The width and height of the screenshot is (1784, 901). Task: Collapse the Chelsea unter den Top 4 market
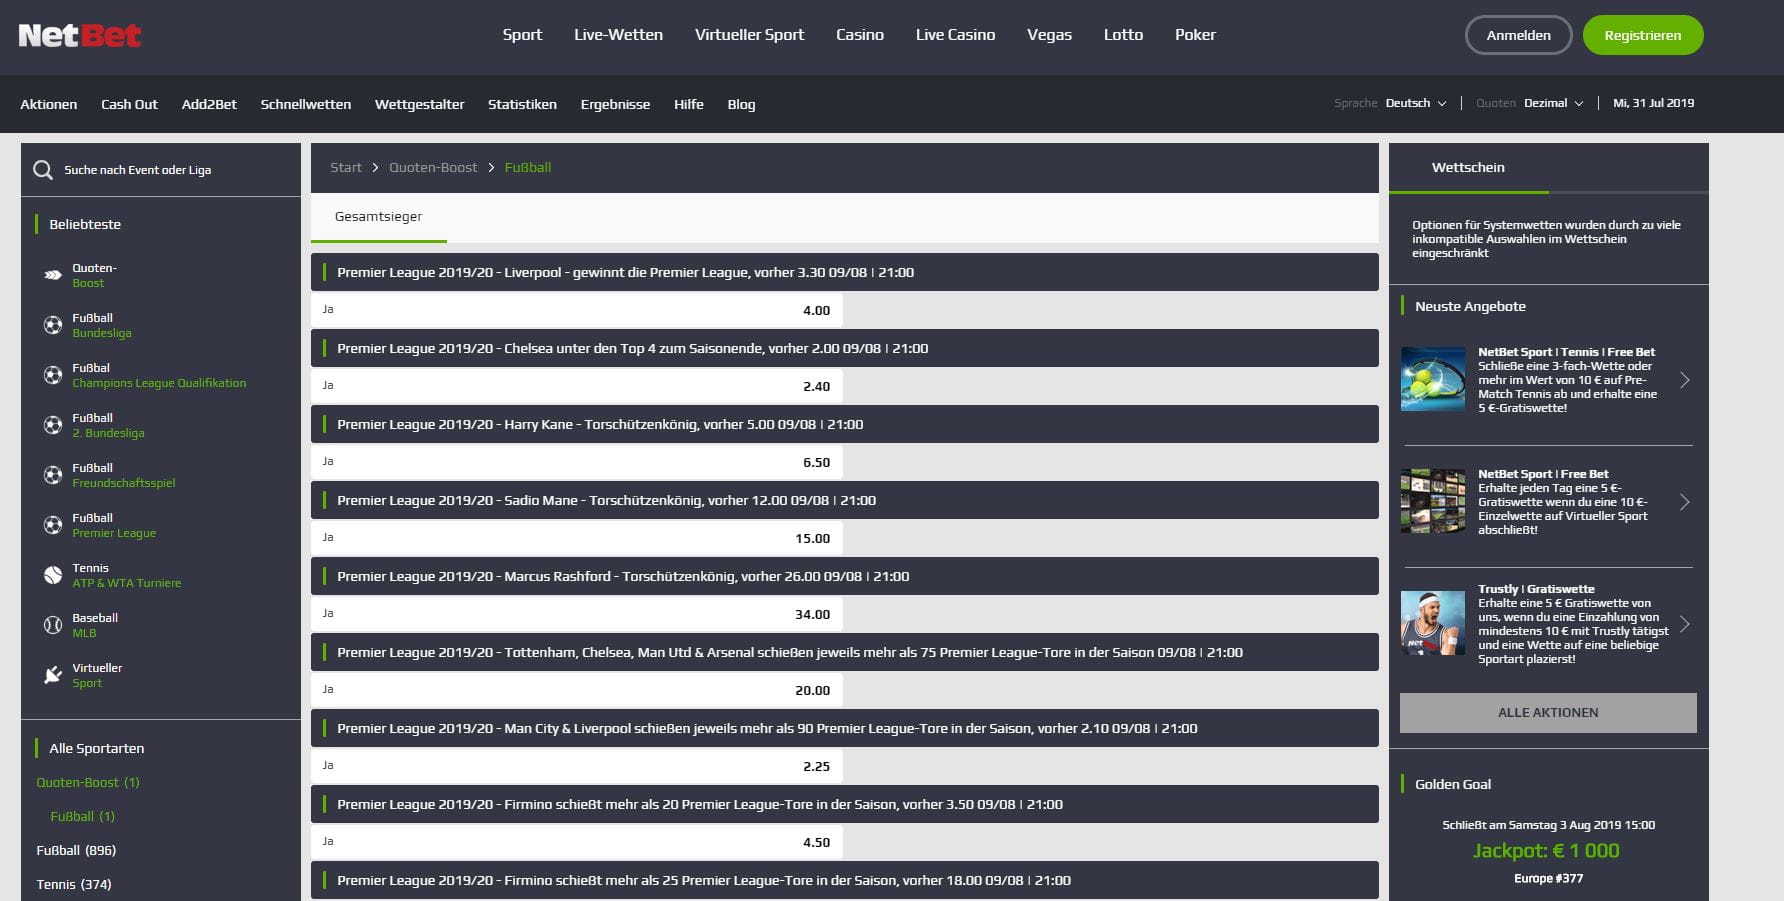(x=844, y=348)
